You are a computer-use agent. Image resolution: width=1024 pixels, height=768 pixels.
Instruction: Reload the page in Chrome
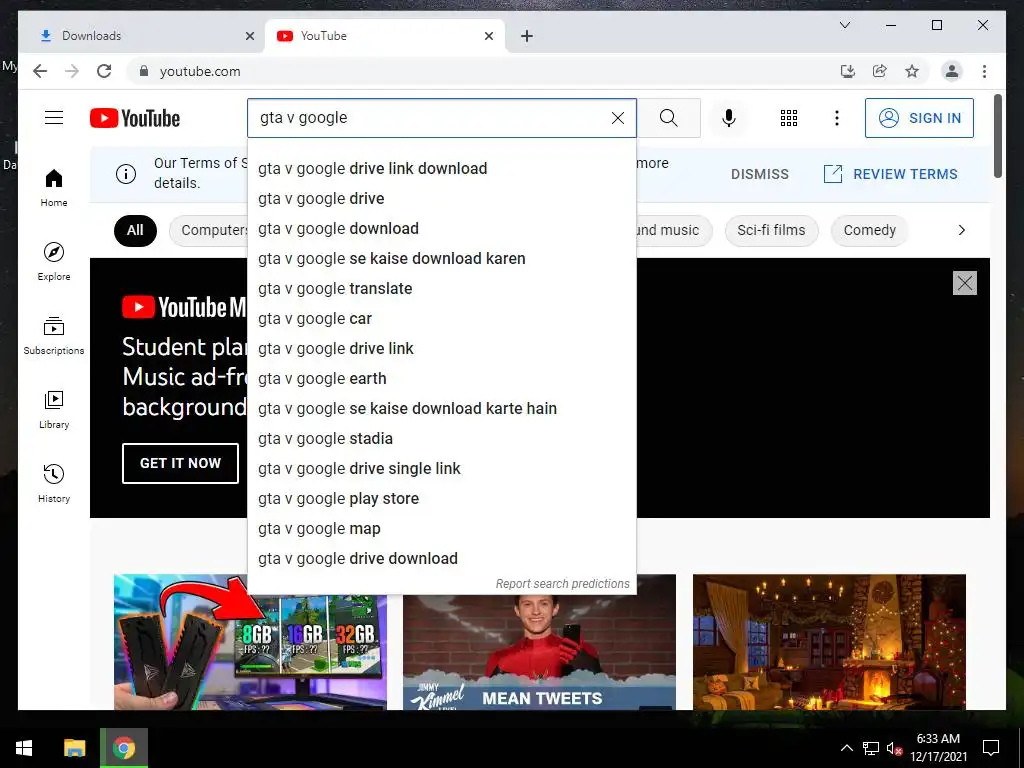click(x=104, y=71)
